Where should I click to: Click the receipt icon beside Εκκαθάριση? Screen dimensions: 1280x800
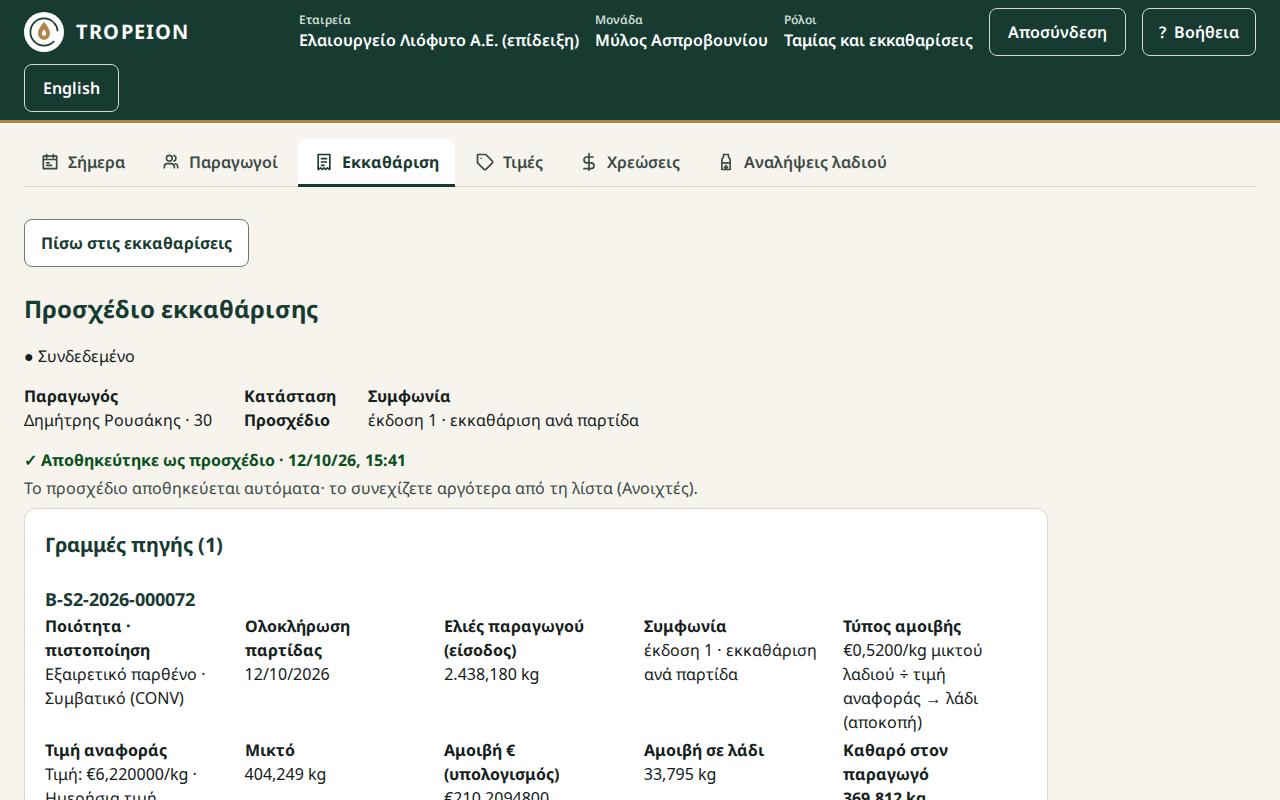pos(324,162)
